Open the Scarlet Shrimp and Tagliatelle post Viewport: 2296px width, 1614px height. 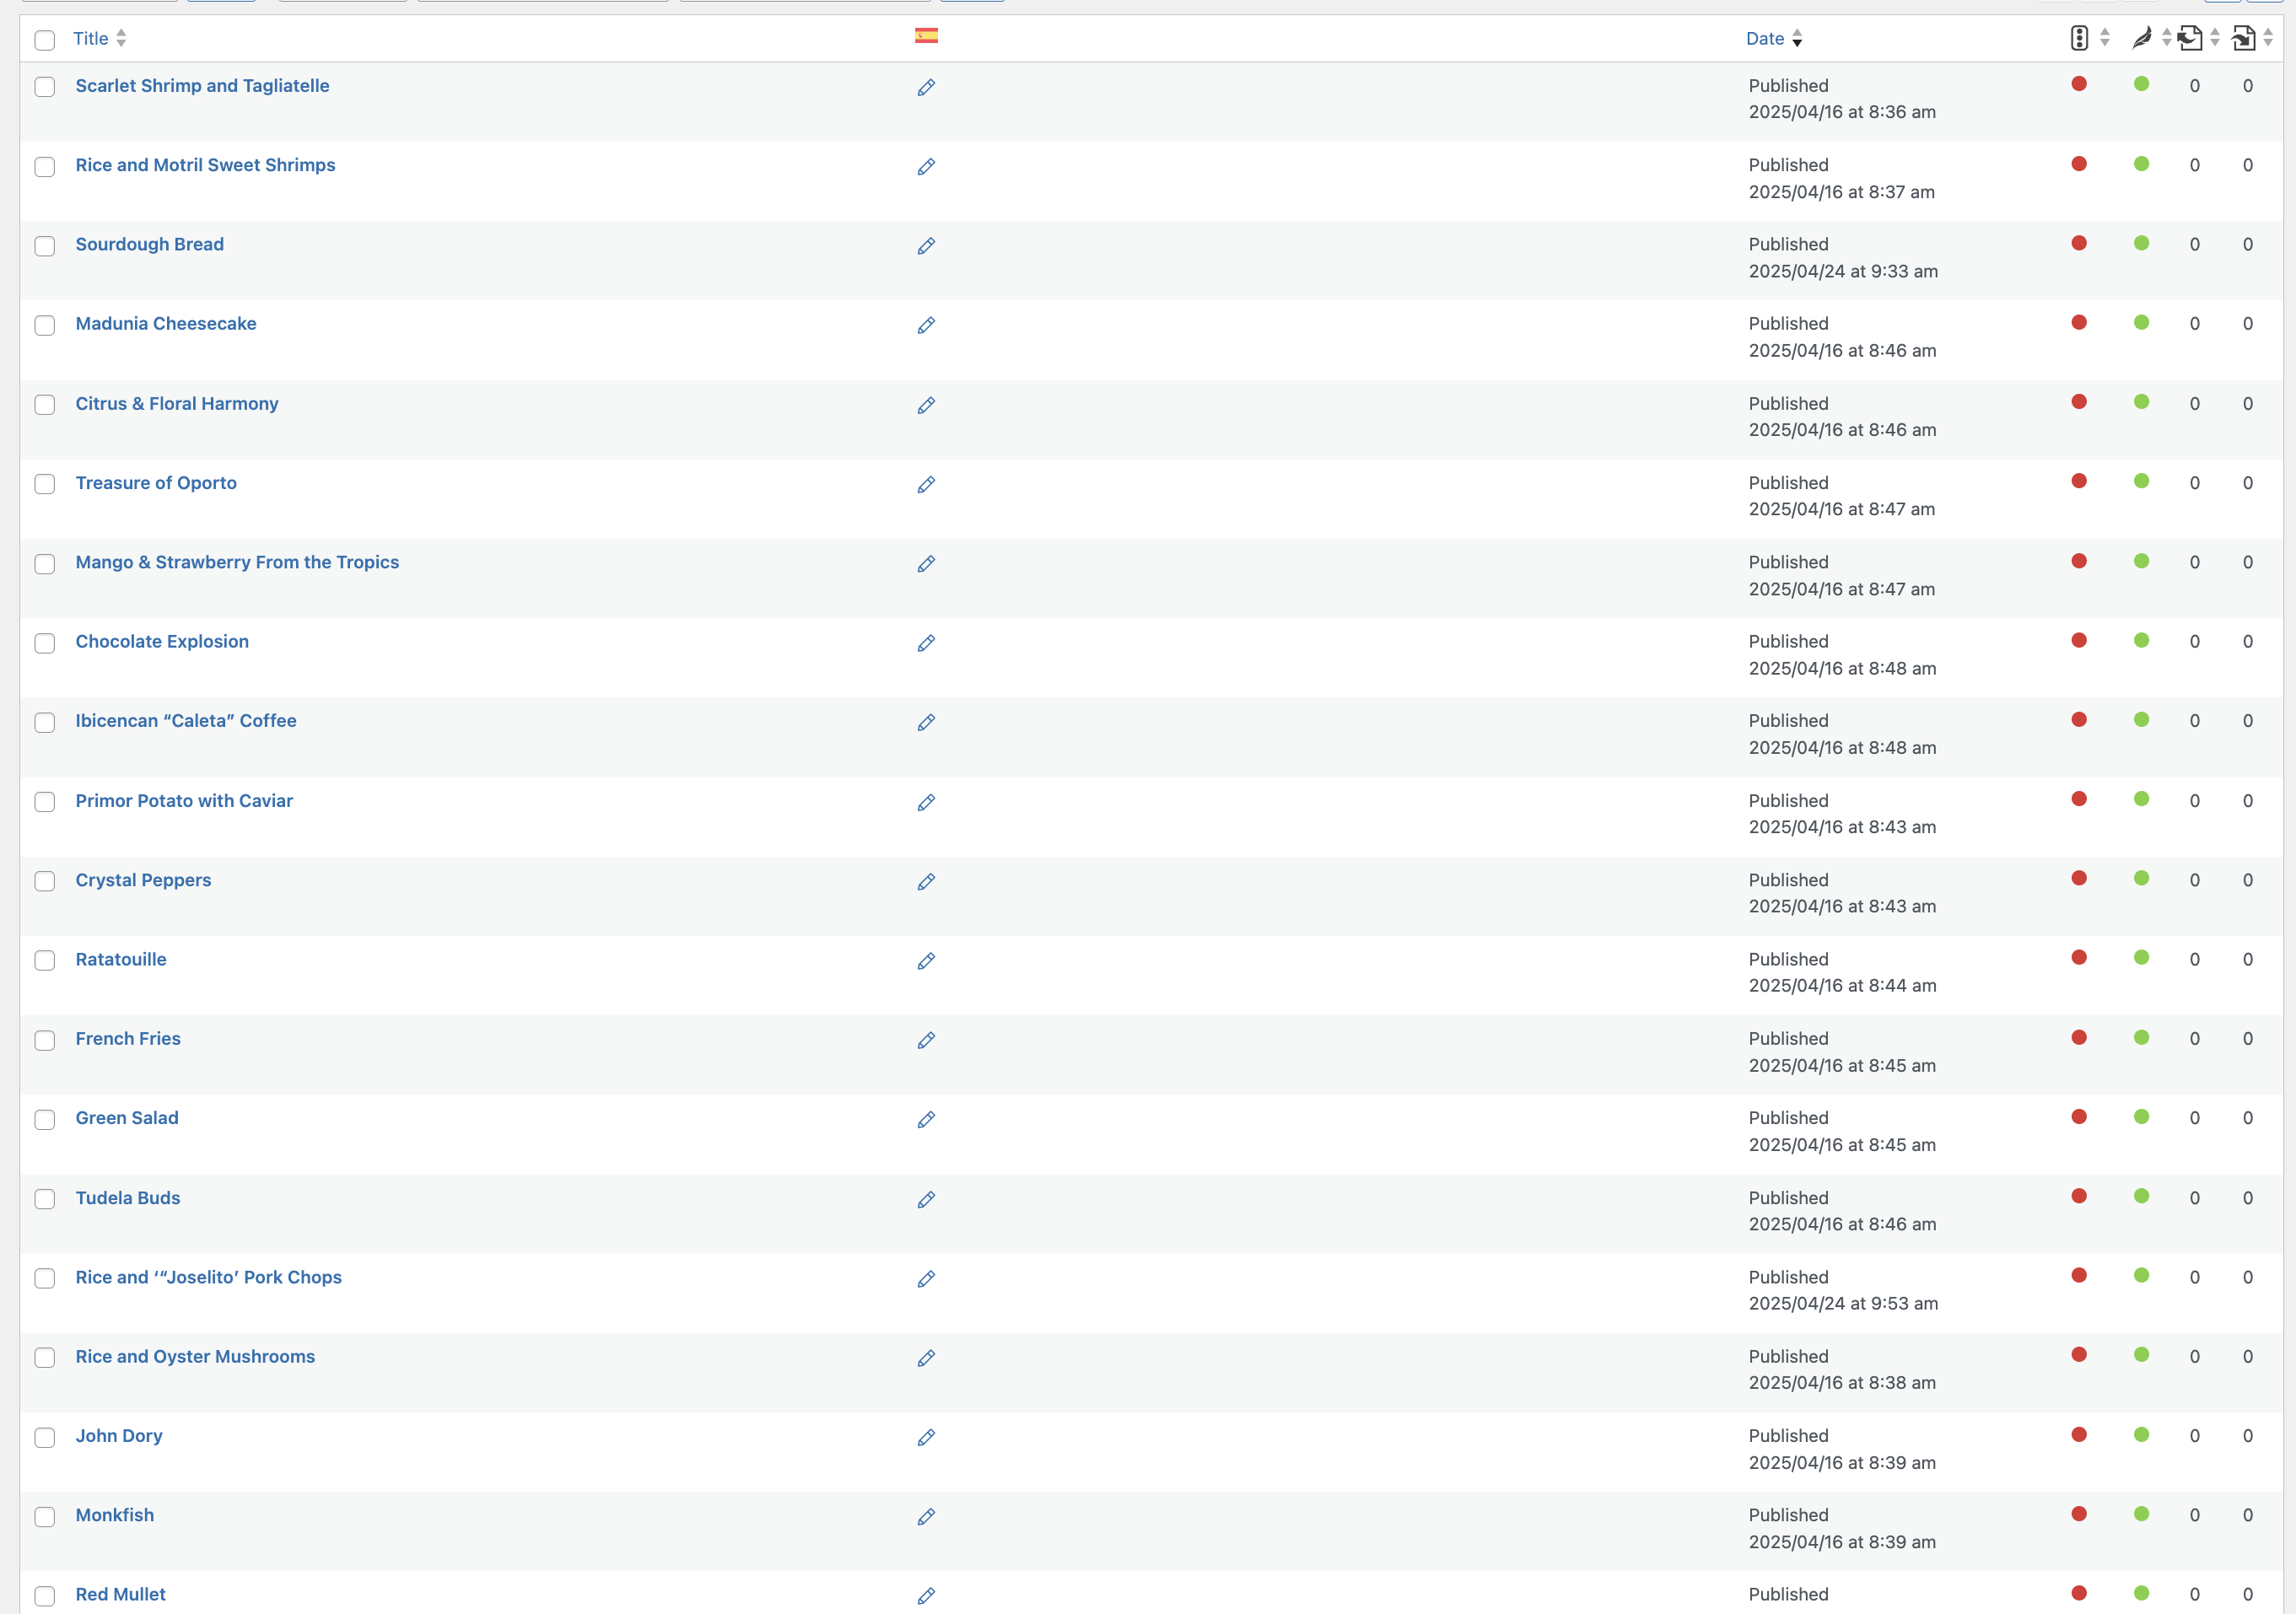[202, 86]
